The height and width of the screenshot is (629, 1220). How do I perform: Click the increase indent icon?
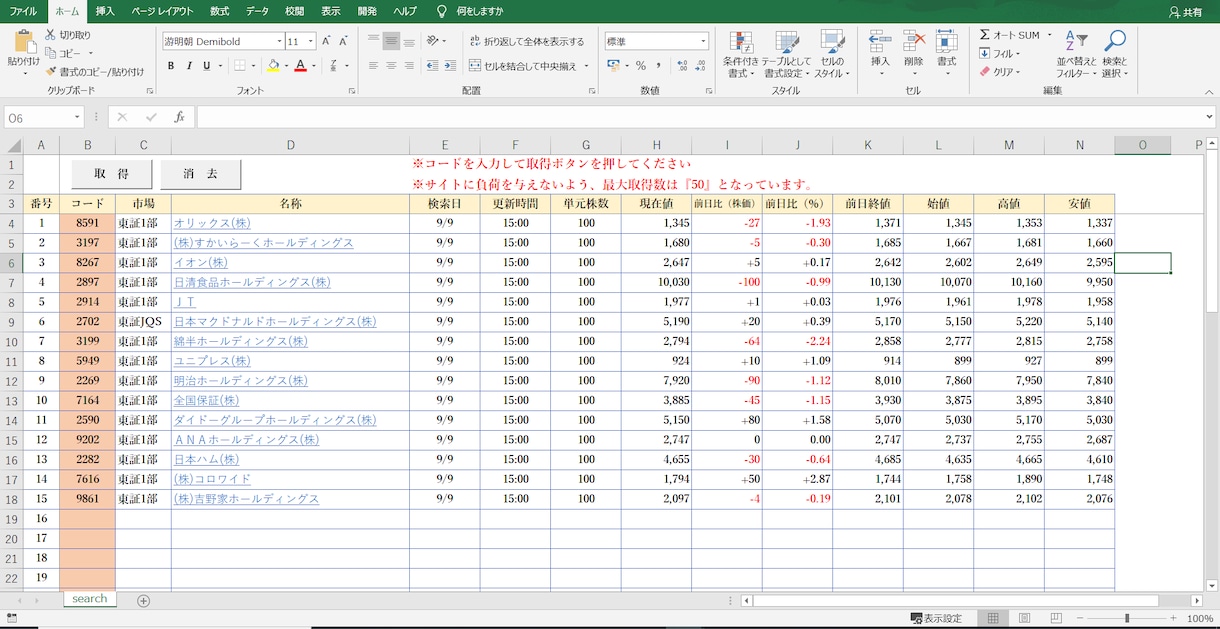click(x=452, y=66)
